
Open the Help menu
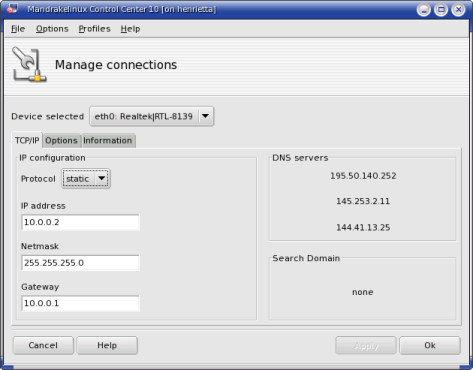coord(130,29)
